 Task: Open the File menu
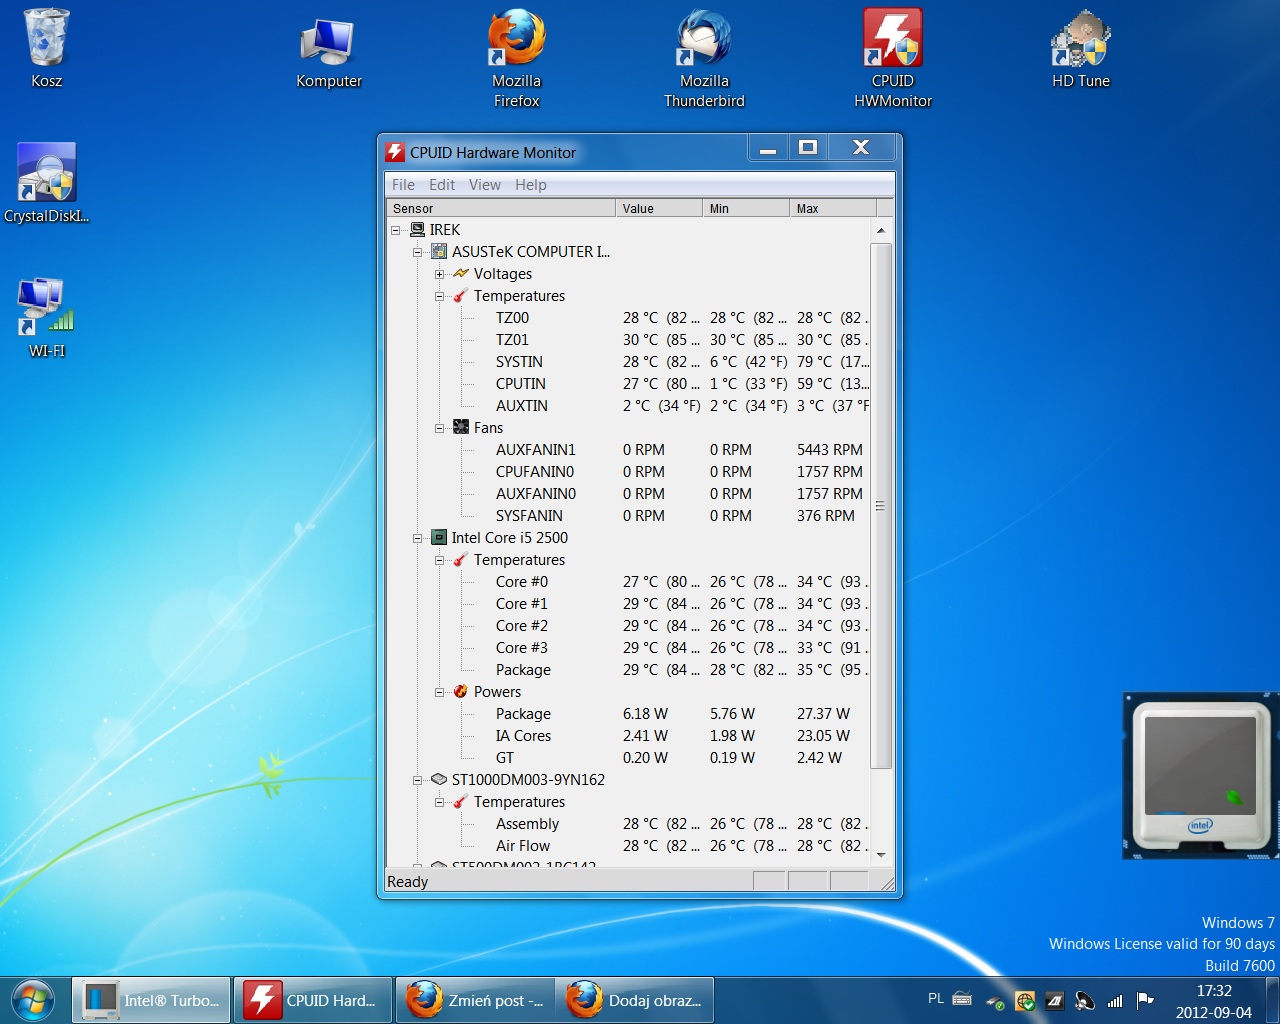coord(403,185)
